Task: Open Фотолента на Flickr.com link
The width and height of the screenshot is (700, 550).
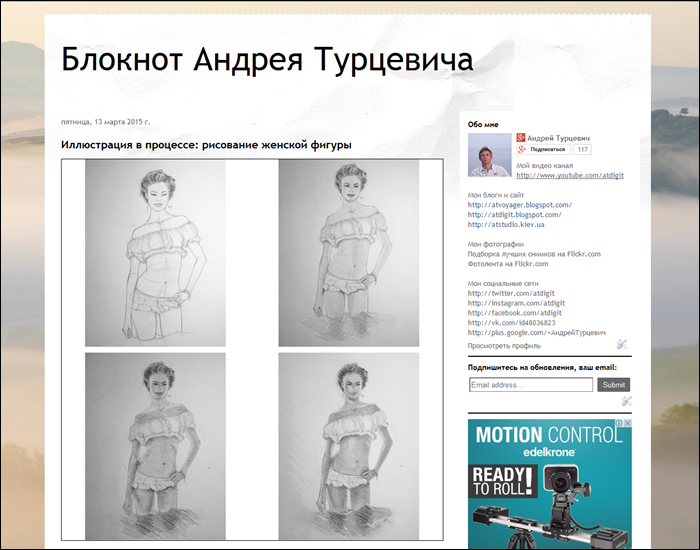Action: pyautogui.click(x=508, y=264)
